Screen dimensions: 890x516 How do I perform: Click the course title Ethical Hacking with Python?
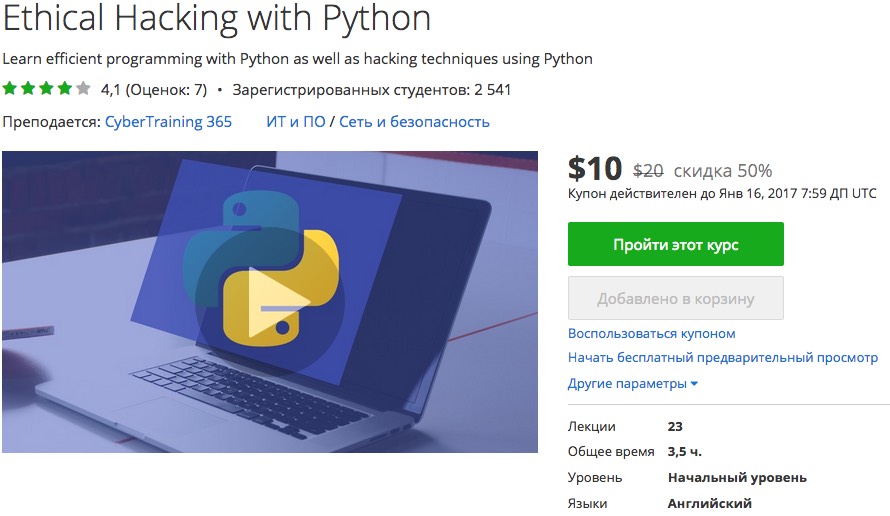[x=216, y=18]
